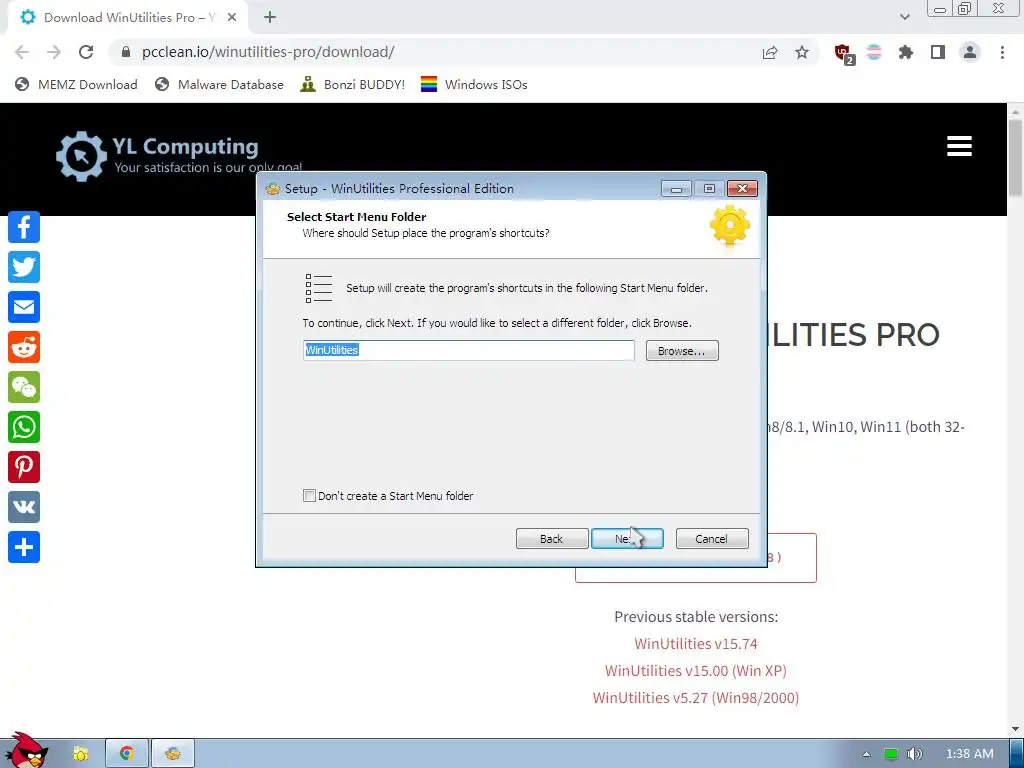1024x768 pixels.
Task: Click the site info padlock icon
Action: [126, 52]
